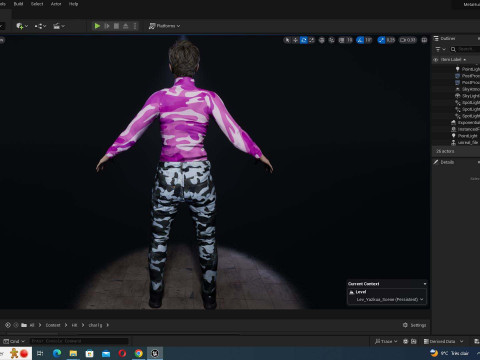This screenshot has width=480, height=360.
Task: Open the Trace dropdown in status bar
Action: (386, 341)
